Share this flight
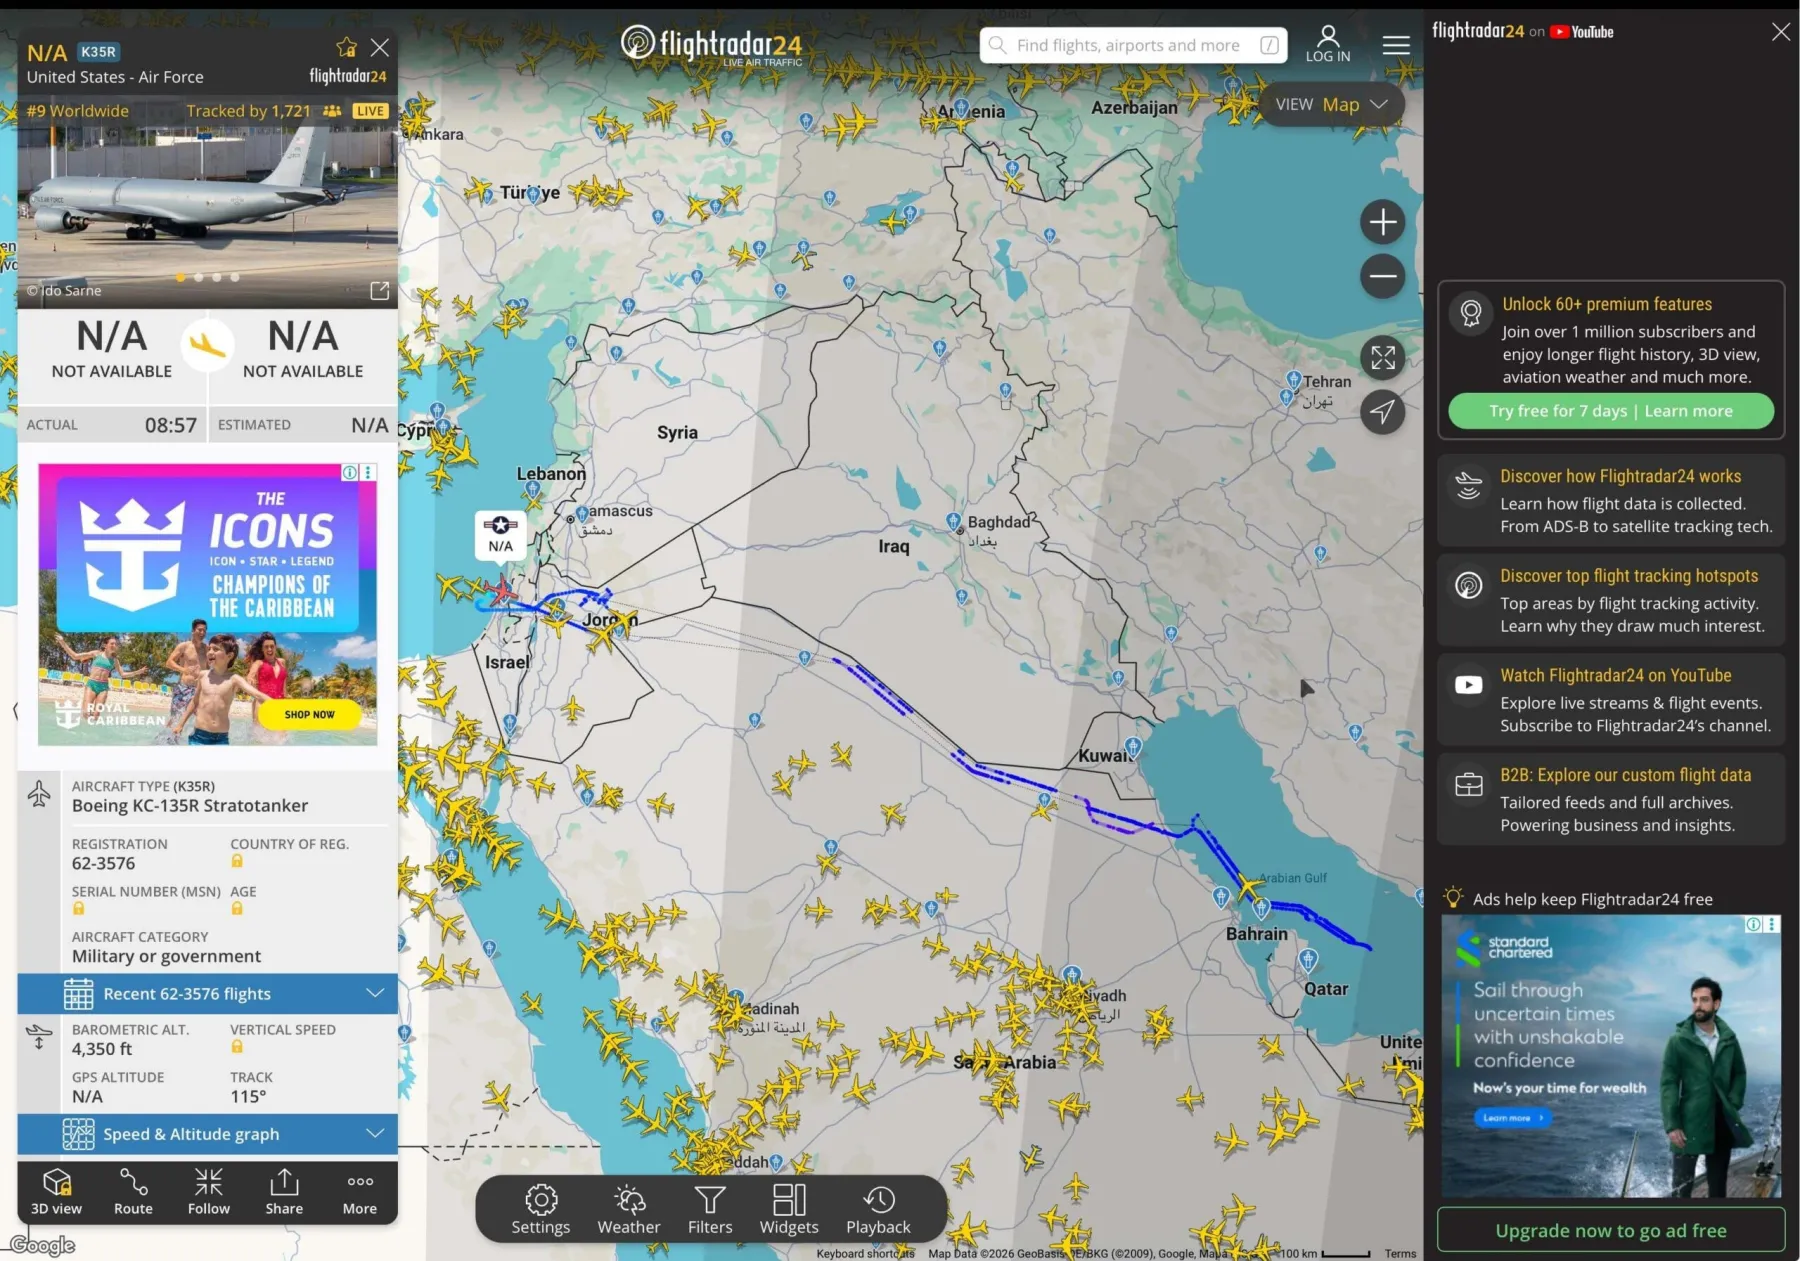The width and height of the screenshot is (1800, 1261). pyautogui.click(x=284, y=1192)
